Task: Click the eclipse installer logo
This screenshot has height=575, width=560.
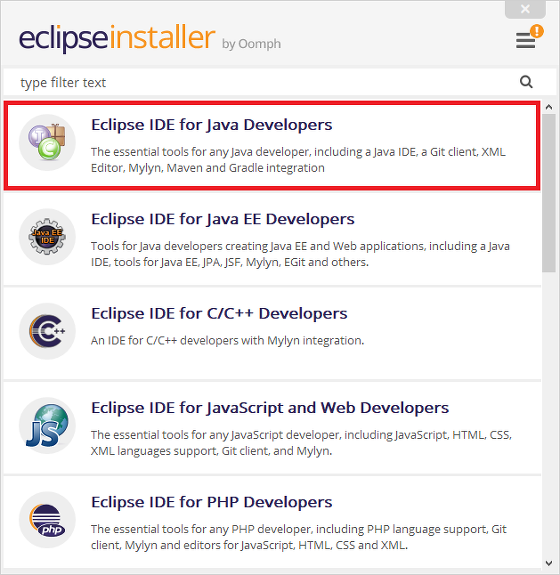Action: 117,38
